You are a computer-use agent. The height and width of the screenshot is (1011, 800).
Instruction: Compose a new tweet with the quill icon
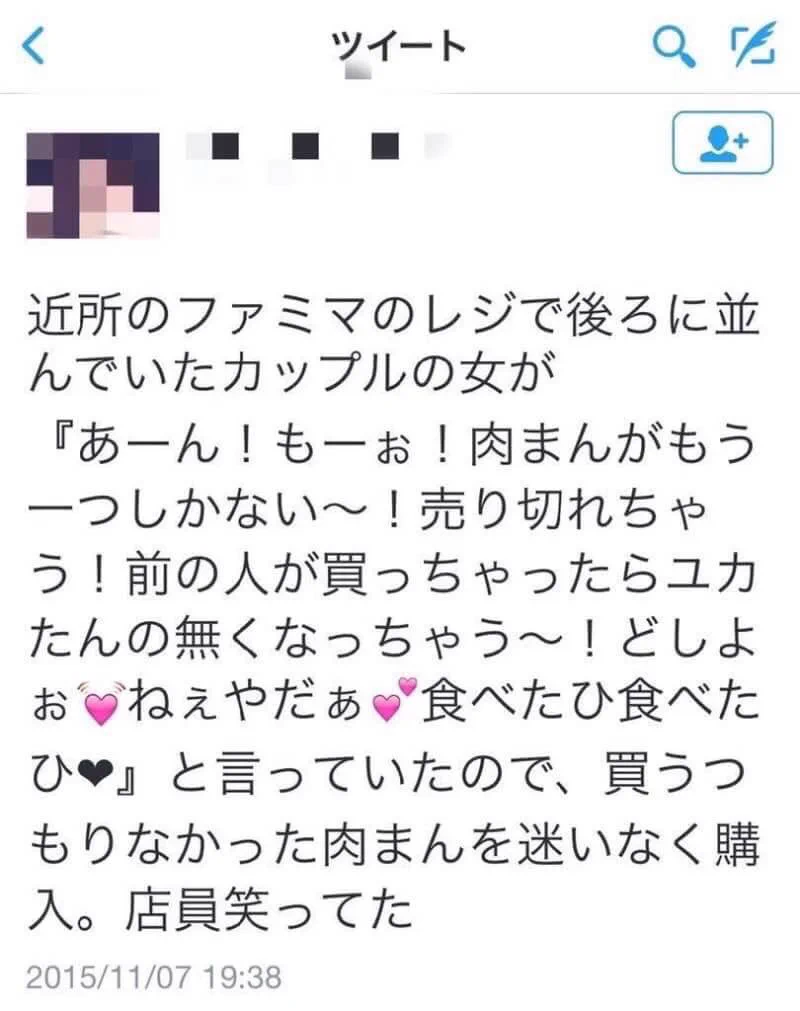[x=754, y=45]
